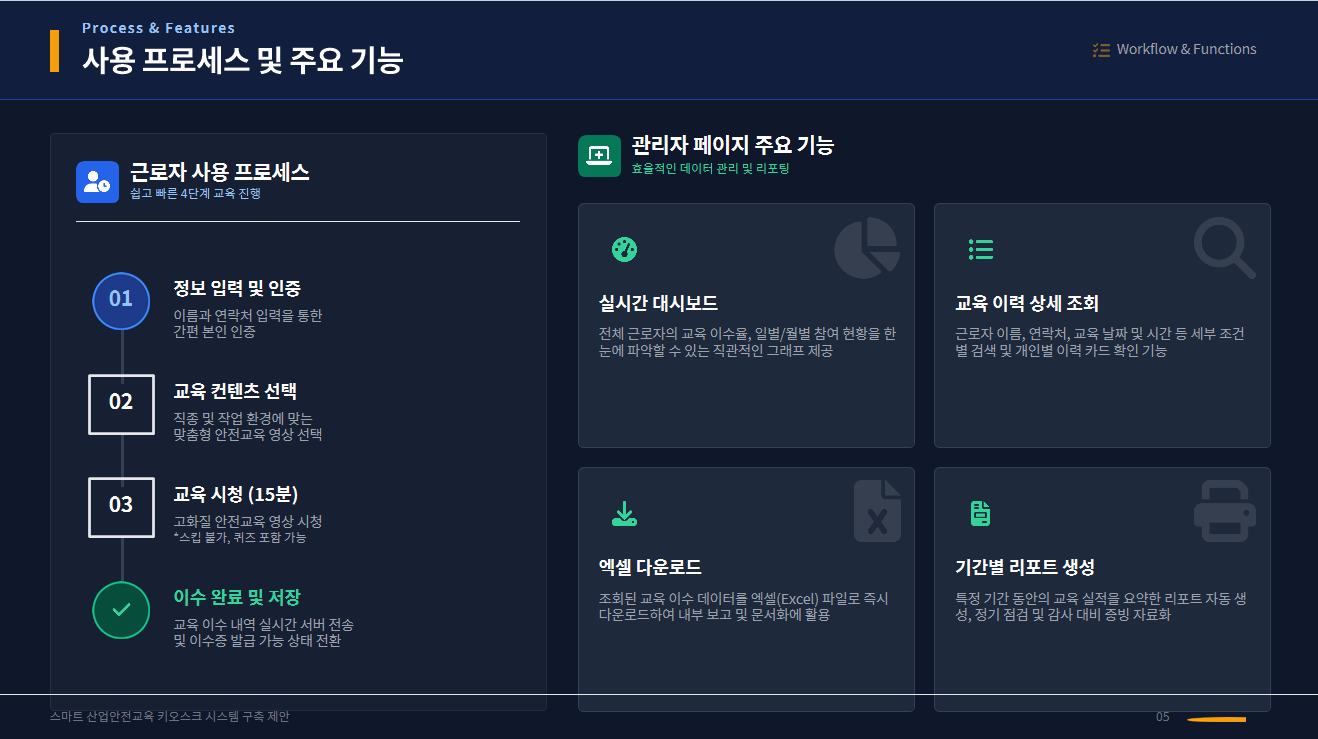Click the Excel file icon
The width and height of the screenshot is (1318, 739).
click(877, 511)
